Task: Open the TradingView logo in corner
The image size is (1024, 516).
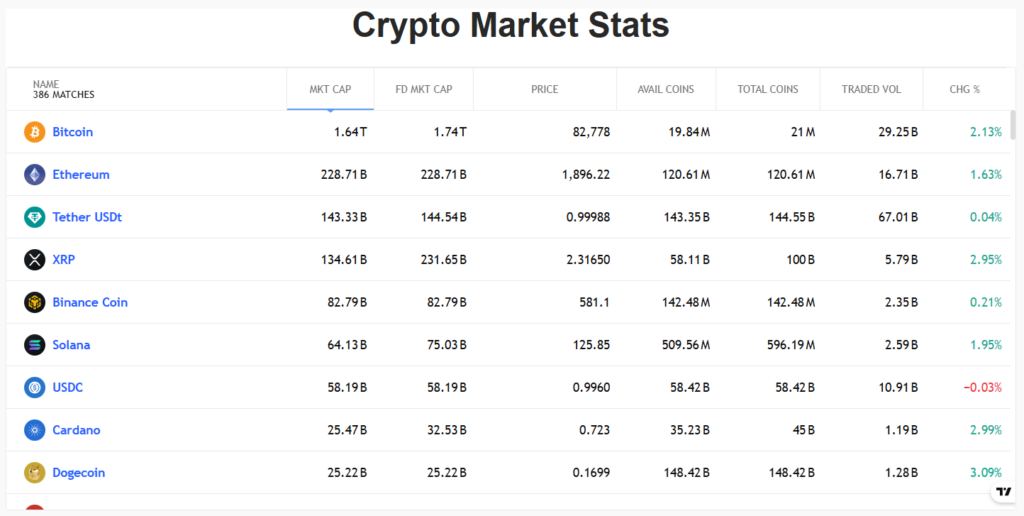Action: (x=1002, y=492)
